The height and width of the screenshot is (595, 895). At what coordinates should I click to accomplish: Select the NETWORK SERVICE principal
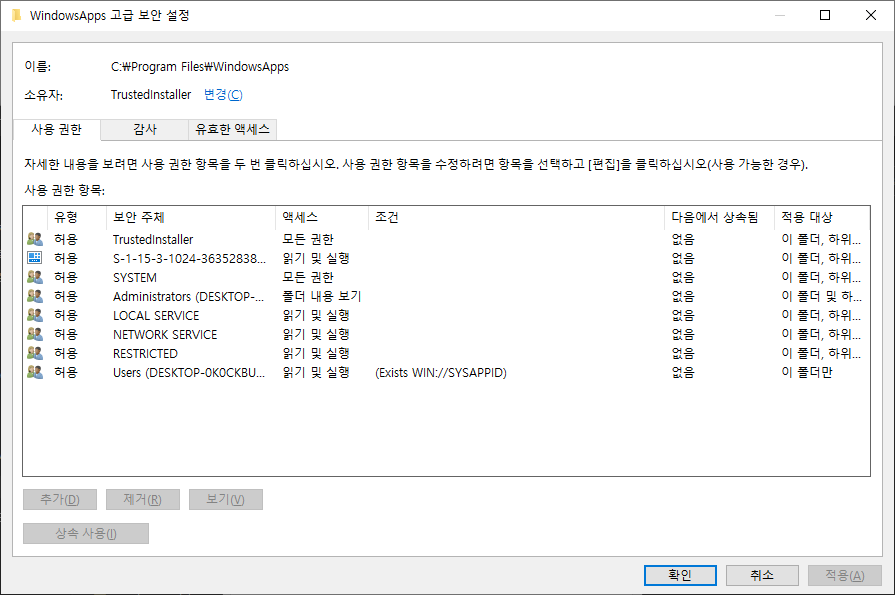coord(165,334)
